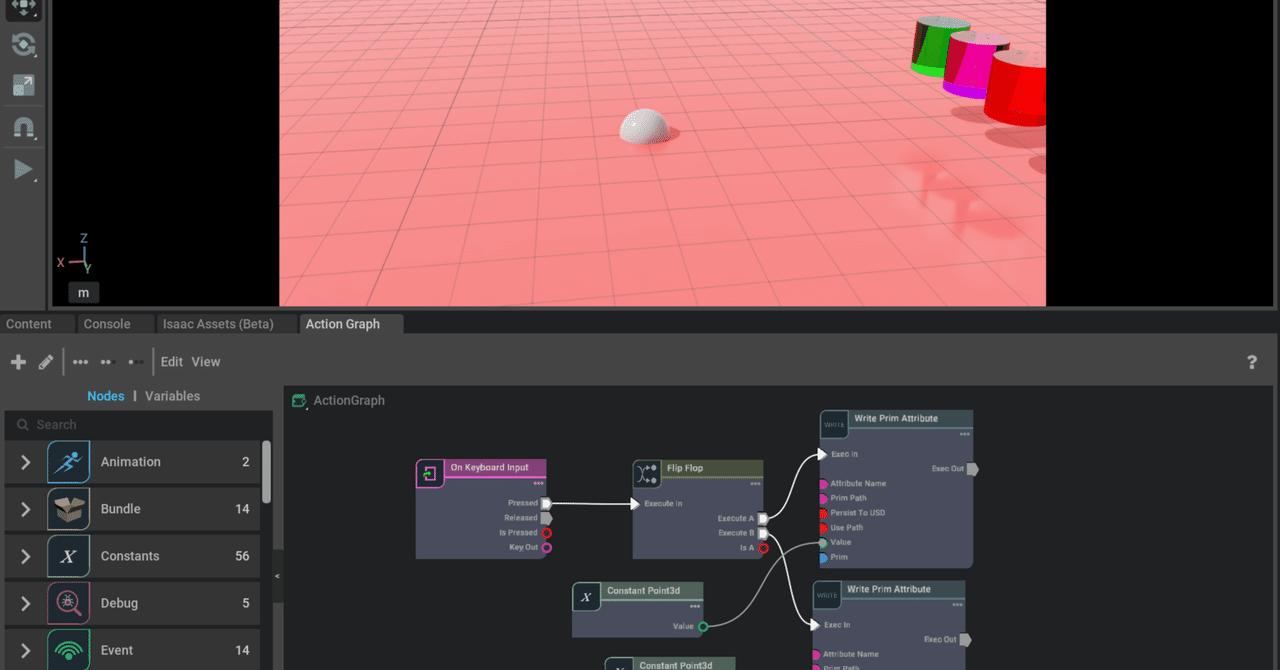Open graph editing with the pencil icon

pyautogui.click(x=45, y=361)
